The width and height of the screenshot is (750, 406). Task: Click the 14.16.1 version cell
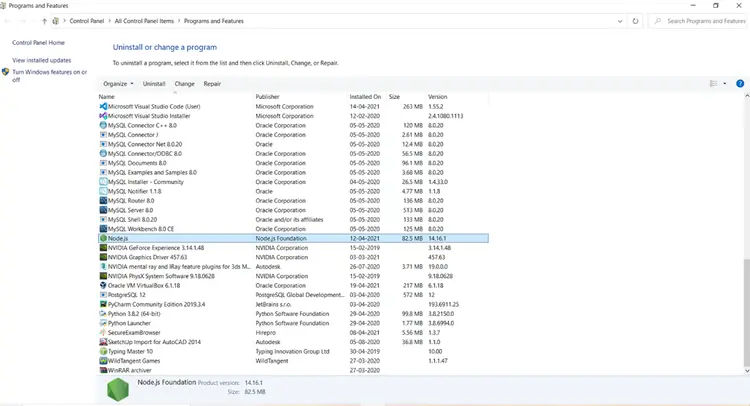tap(437, 239)
